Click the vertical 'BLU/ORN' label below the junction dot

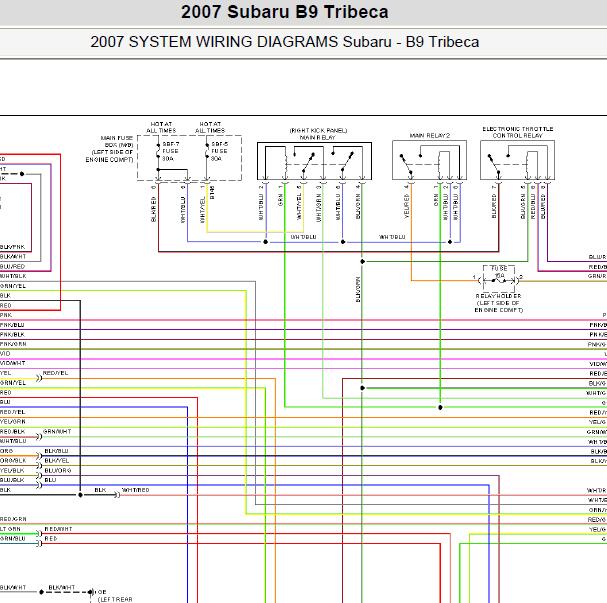pos(358,289)
